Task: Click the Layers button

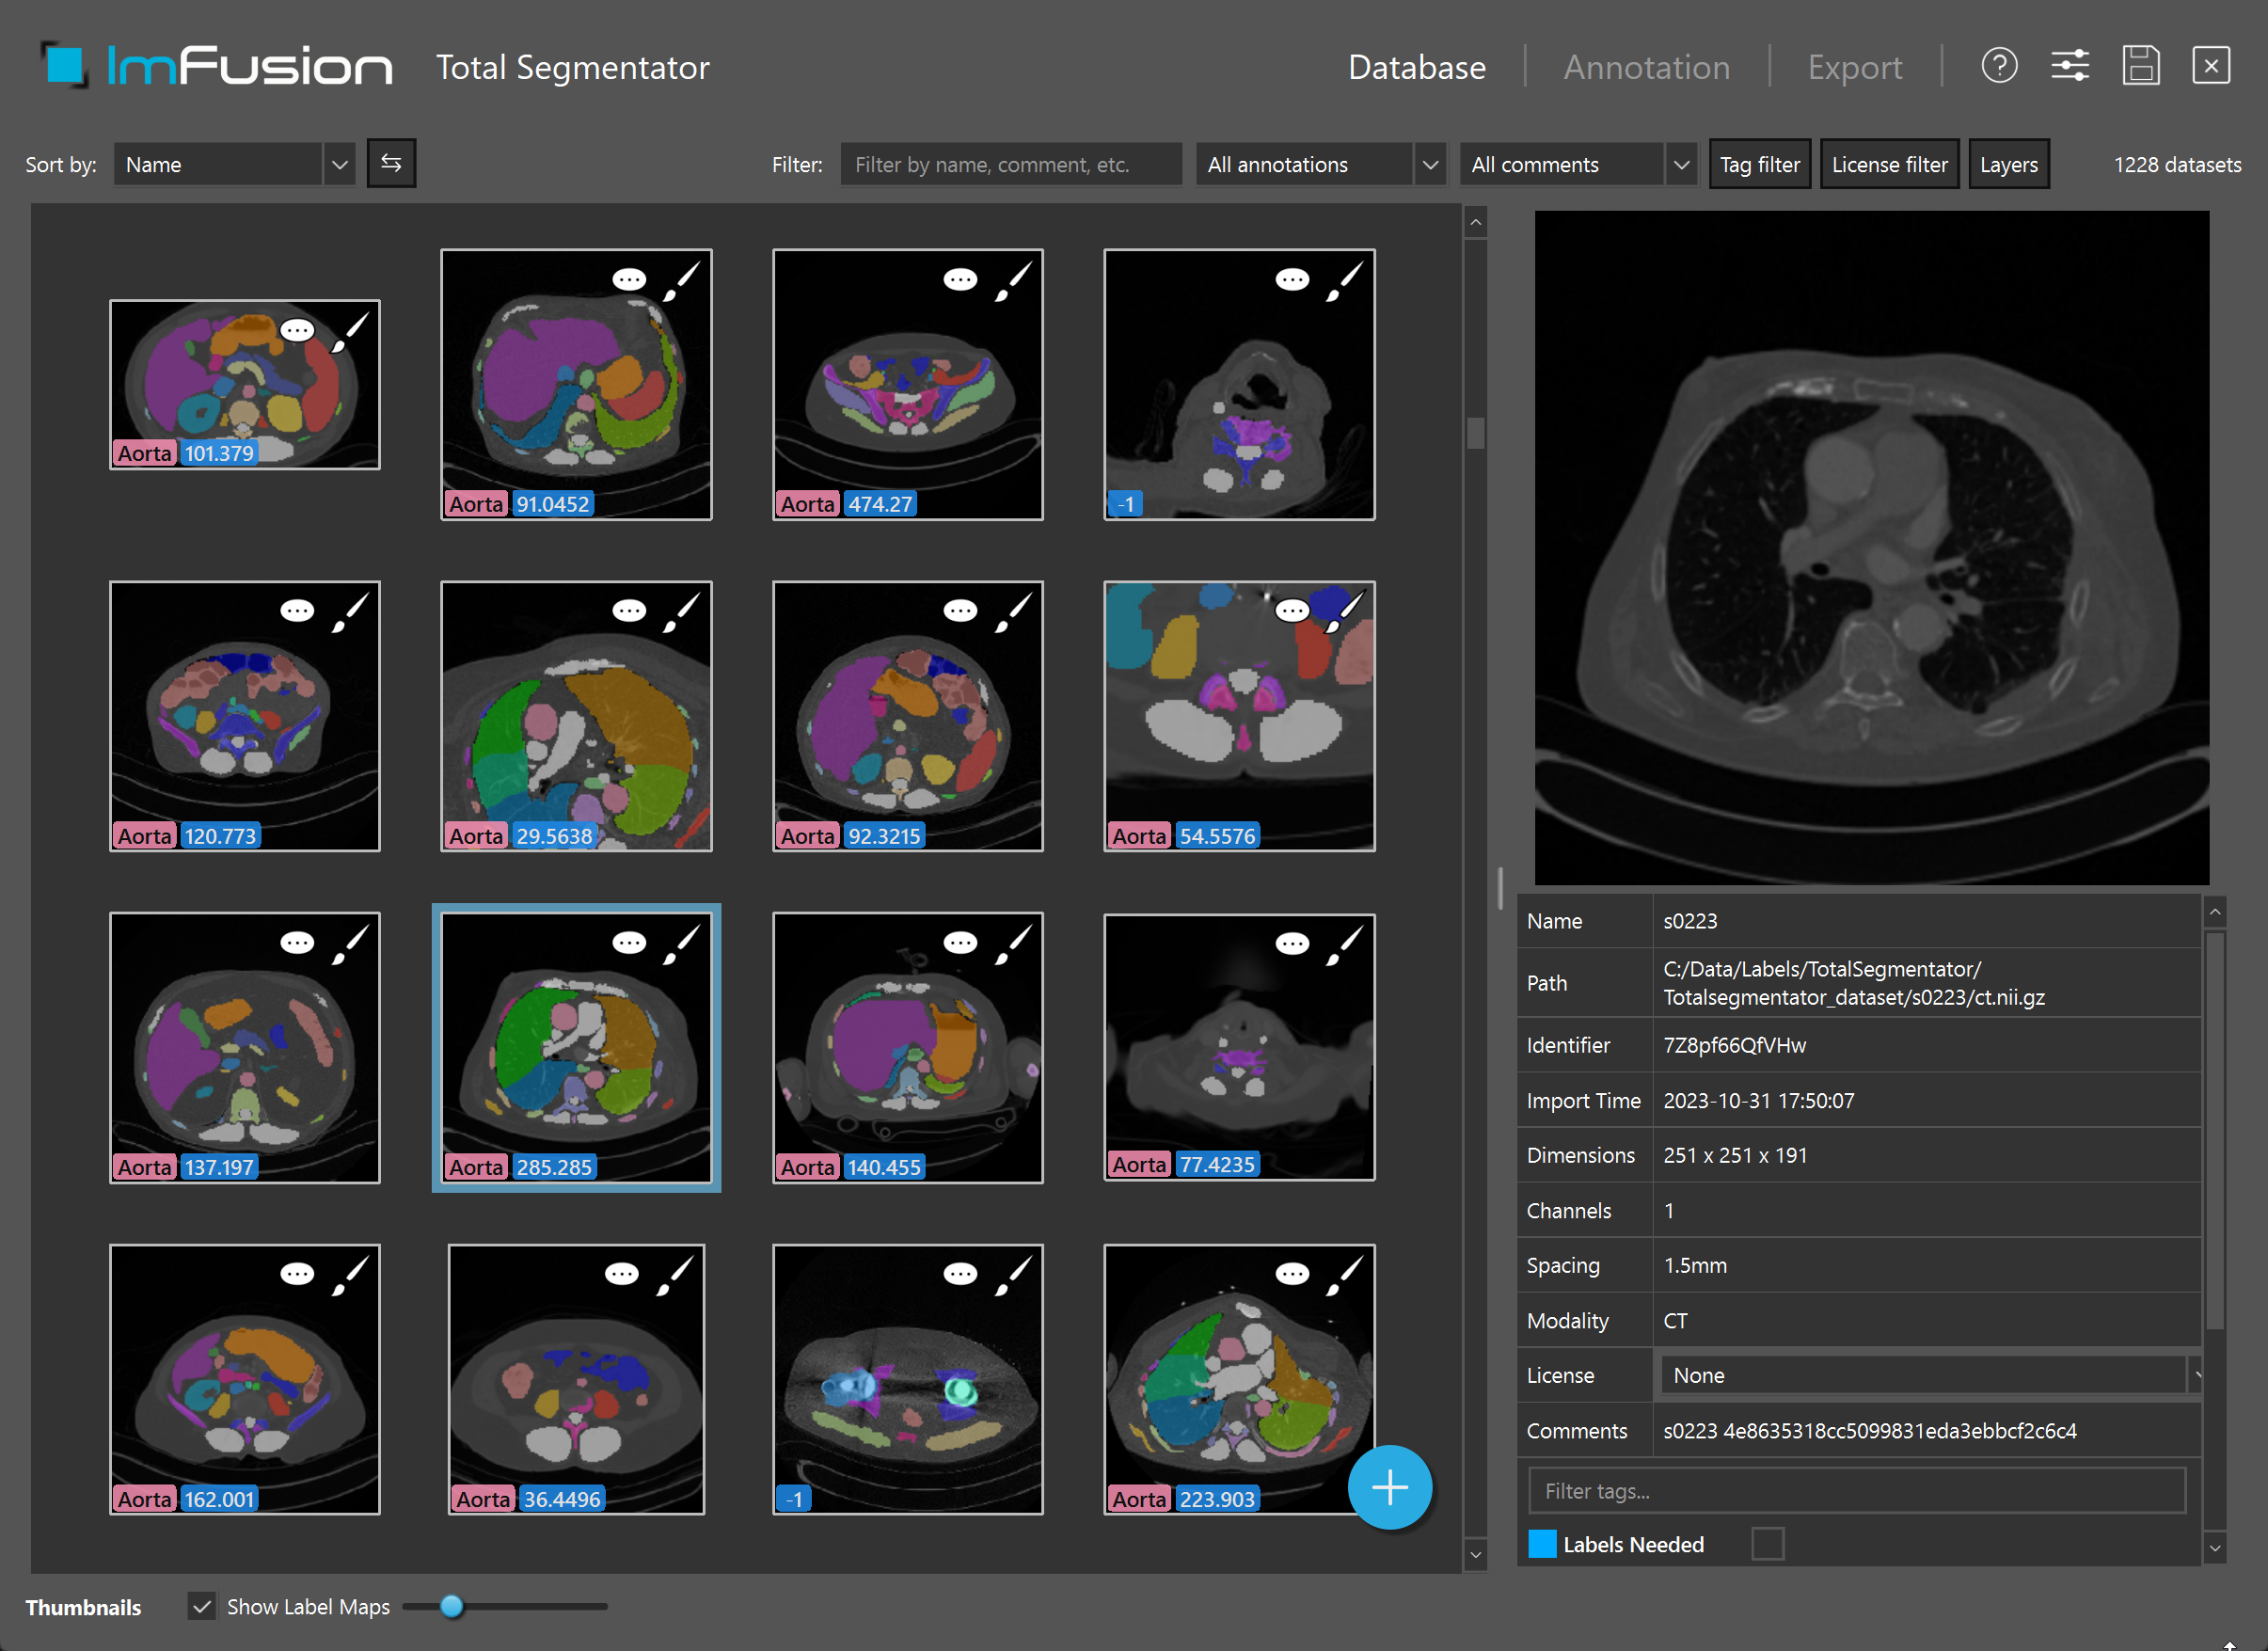Action: point(2008,164)
